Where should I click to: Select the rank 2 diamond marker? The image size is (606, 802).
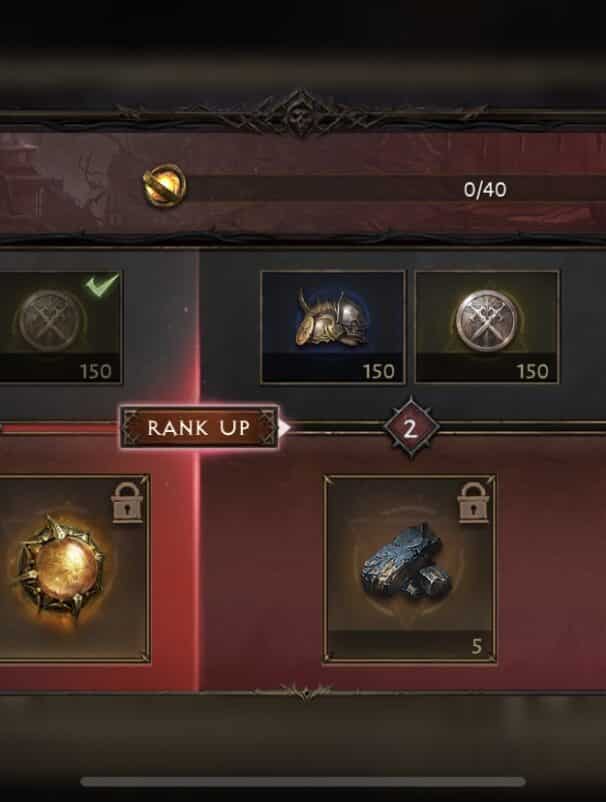pos(411,428)
